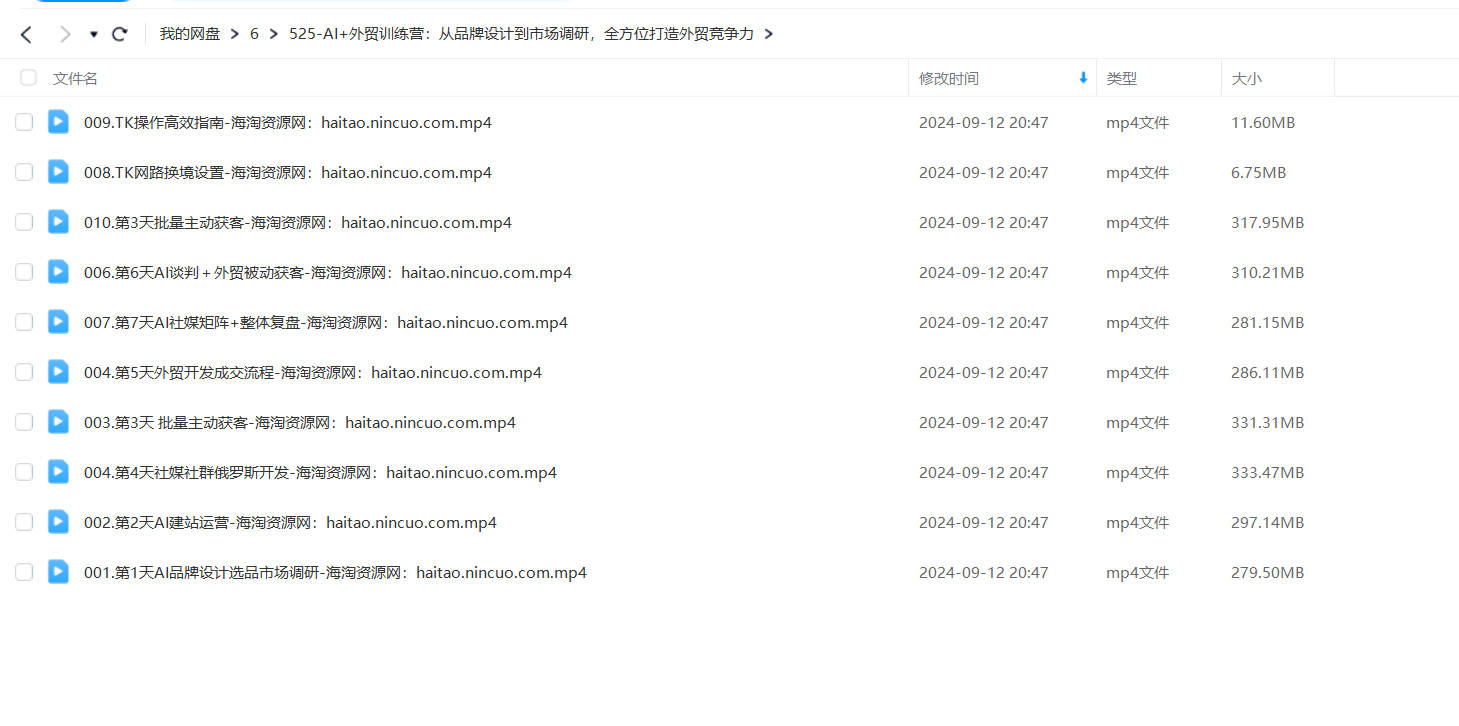Open the folder 6 breadcrumb

point(254,34)
